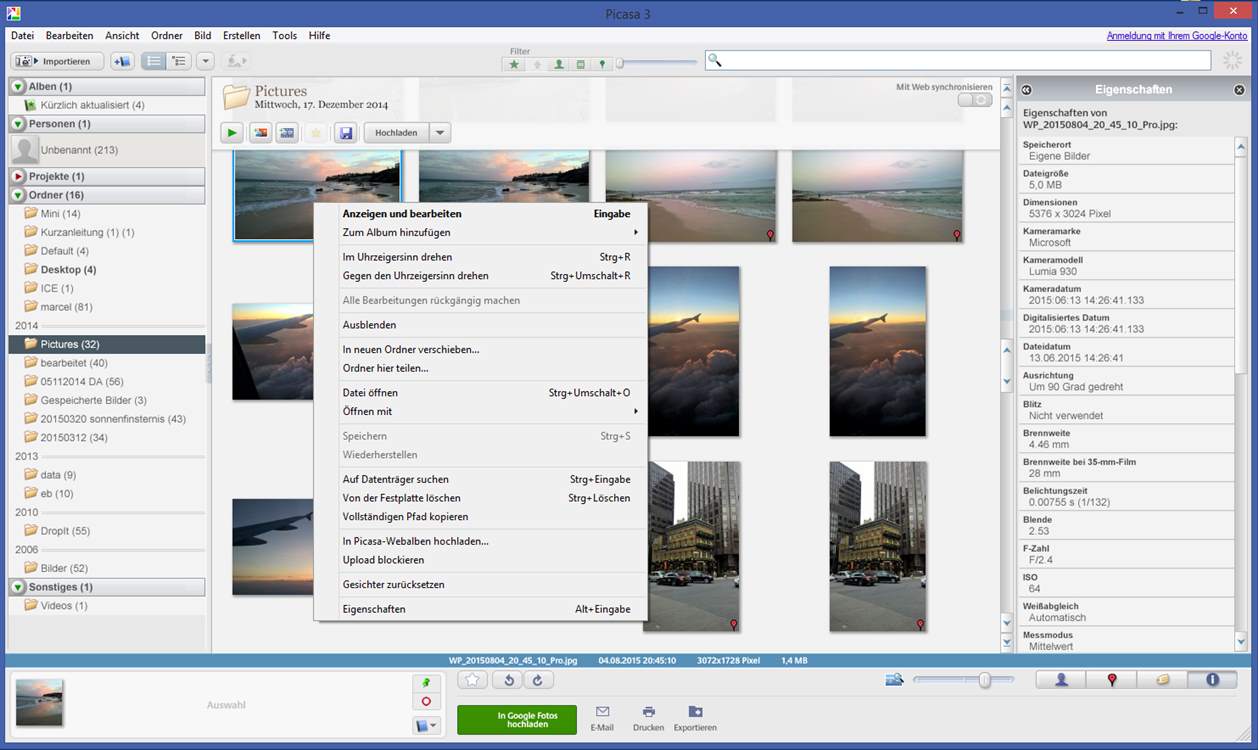Click In Google Fotos hochladen button
This screenshot has height=750, width=1258.
coord(517,720)
